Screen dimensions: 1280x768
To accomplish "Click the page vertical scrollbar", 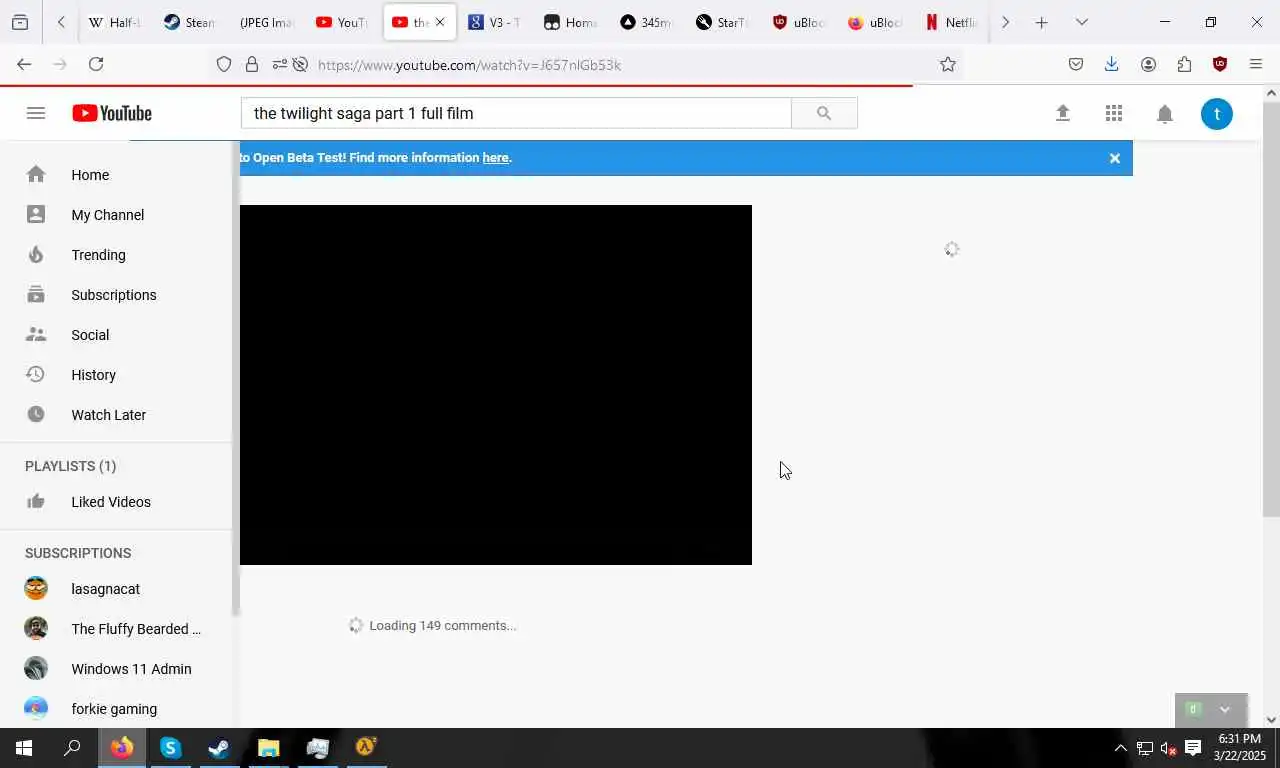I will (x=1271, y=310).
